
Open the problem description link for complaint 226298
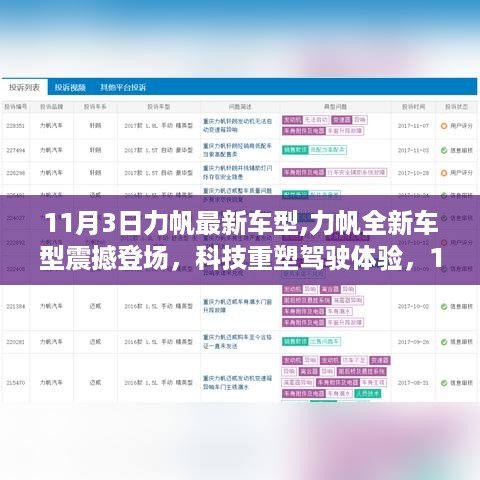tap(237, 172)
